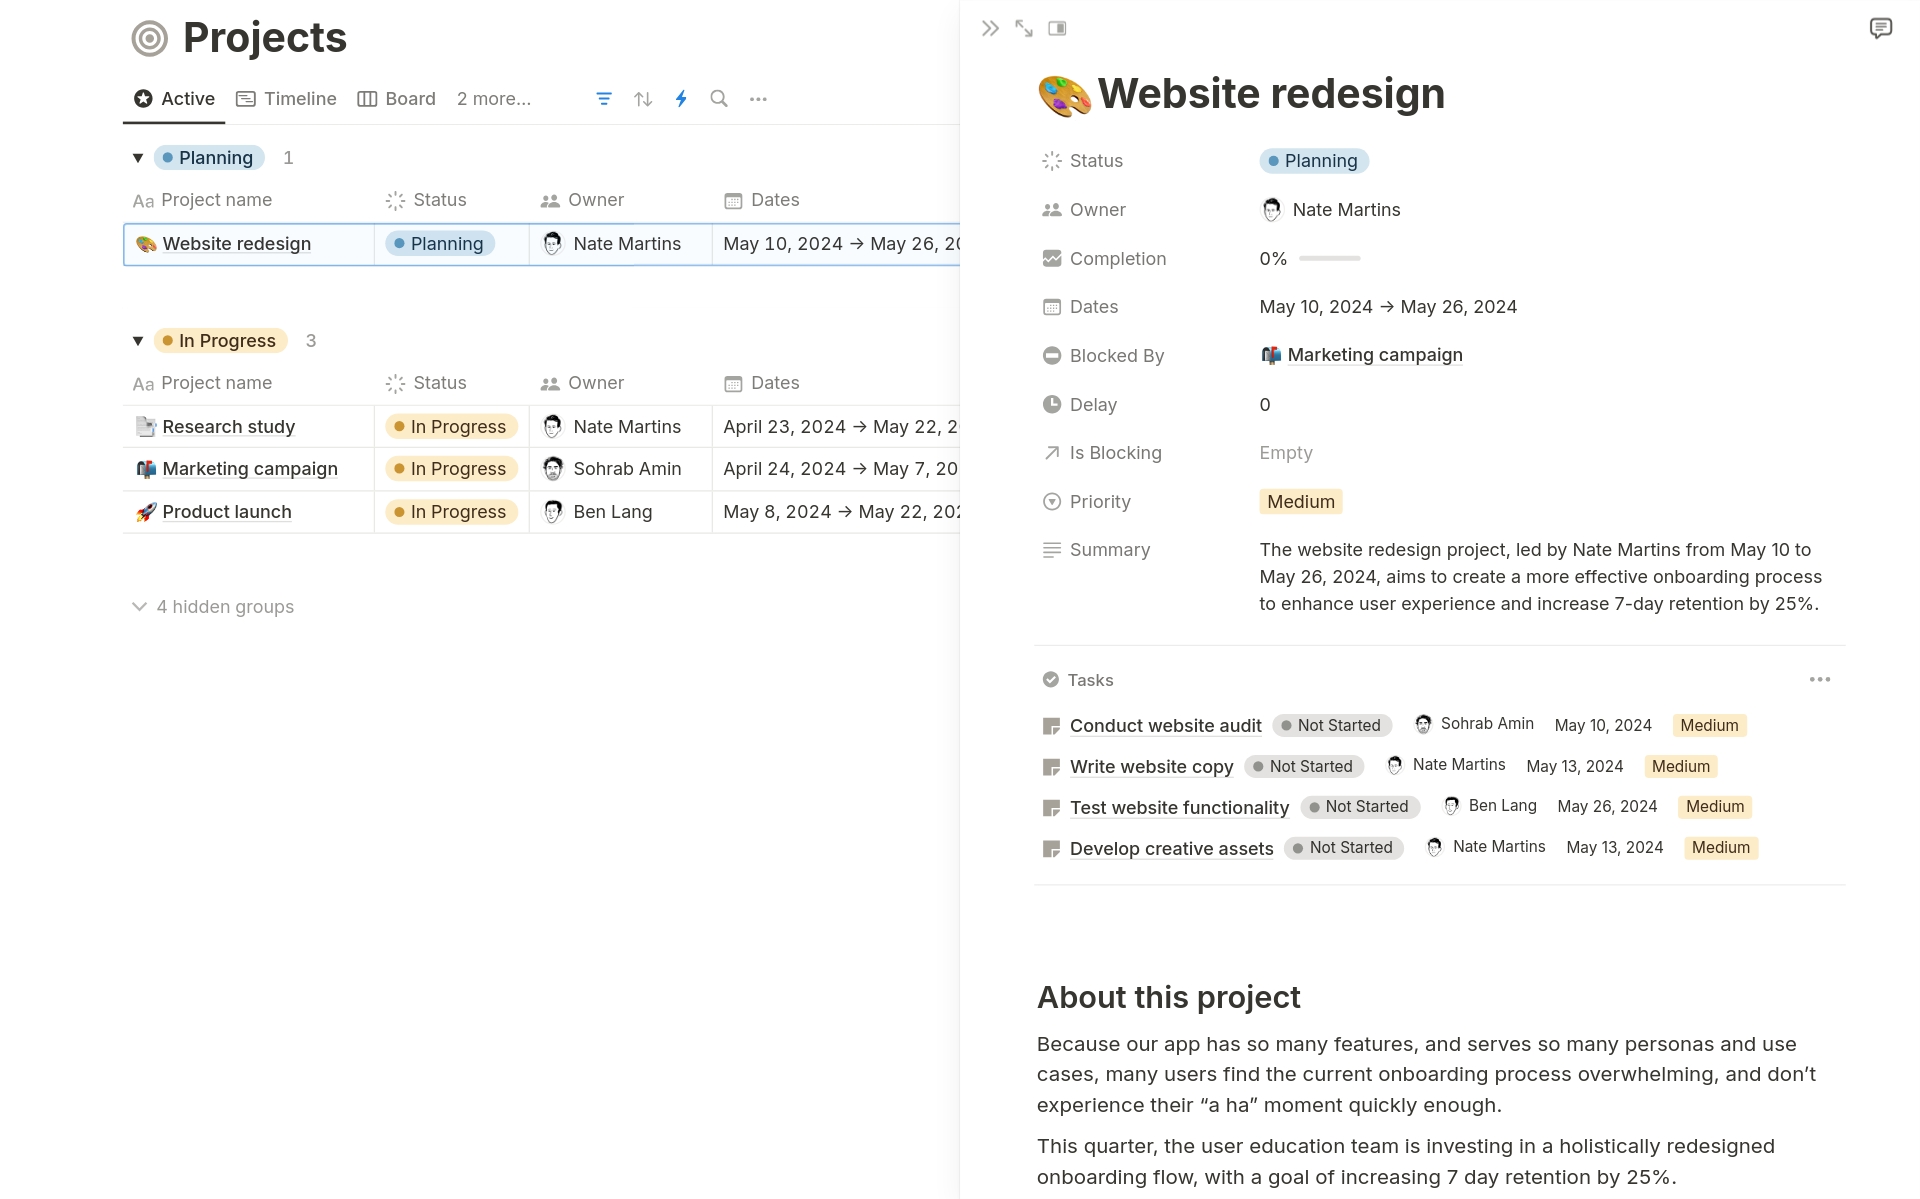Collapse the In Progress group
1920x1199 pixels.
click(x=138, y=340)
